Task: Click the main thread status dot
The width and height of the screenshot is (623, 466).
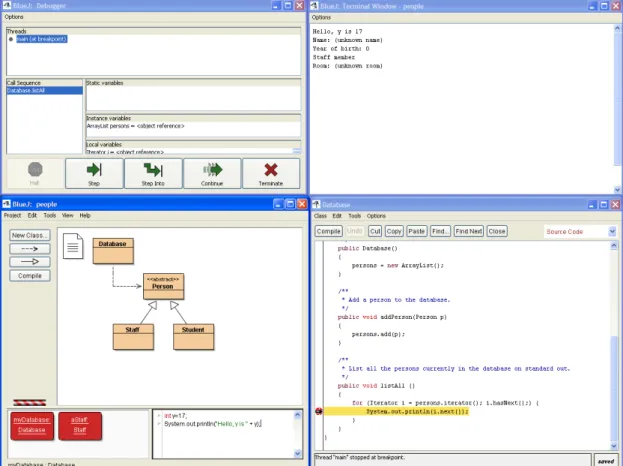Action: point(11,39)
